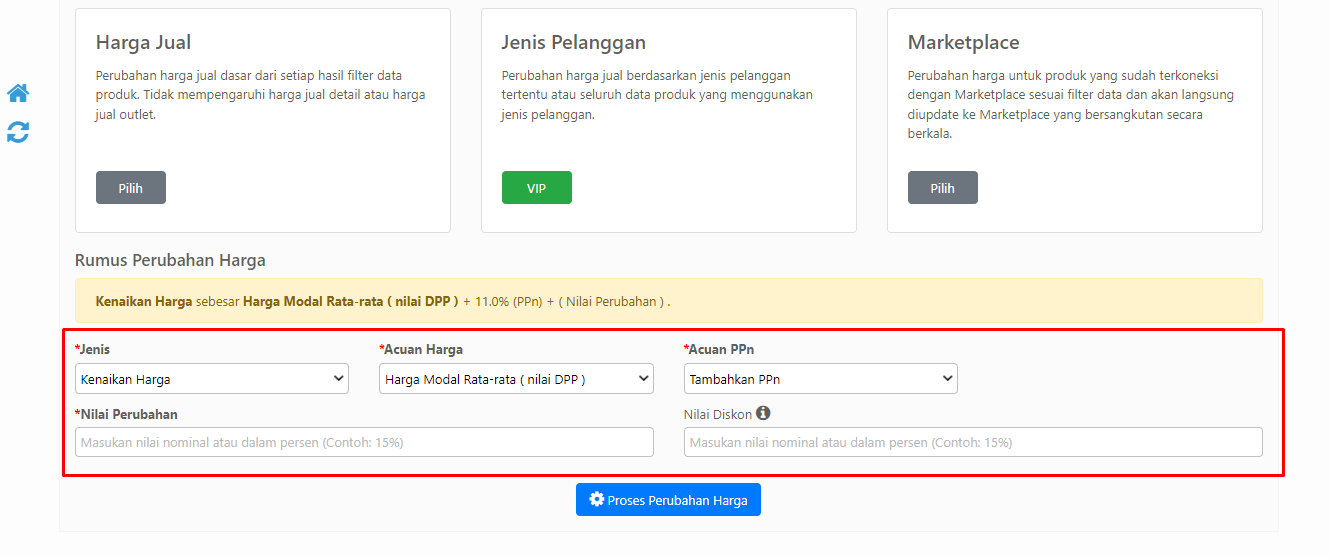Choose Pilih under Marketplace card
The width and height of the screenshot is (1330, 556).
pyautogui.click(x=943, y=188)
